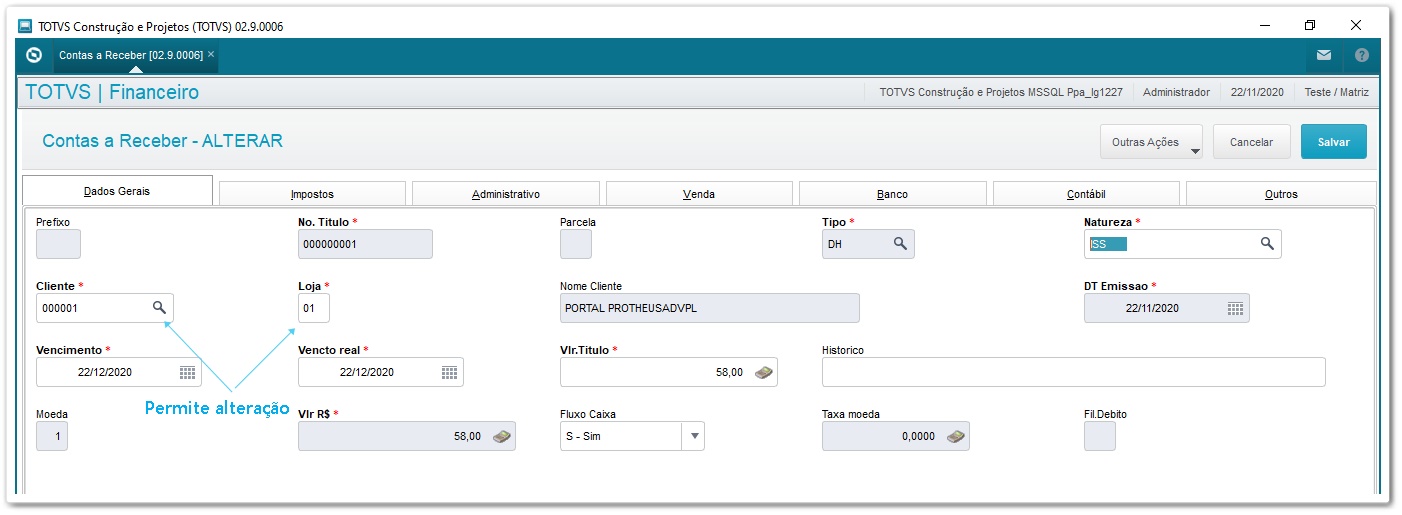1402x515 pixels.
Task: Click TOTVS Construção e Projetos MSSQL environment label
Action: pos(1001,92)
